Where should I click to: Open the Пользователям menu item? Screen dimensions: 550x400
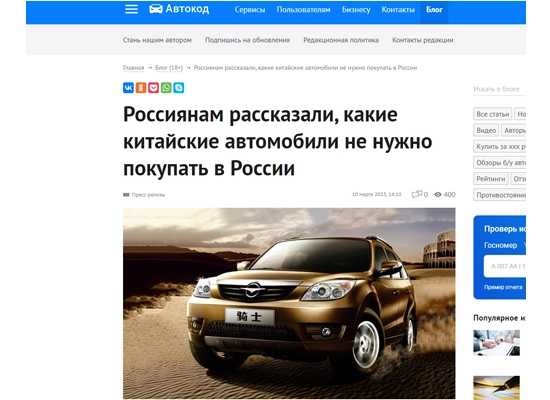303,10
